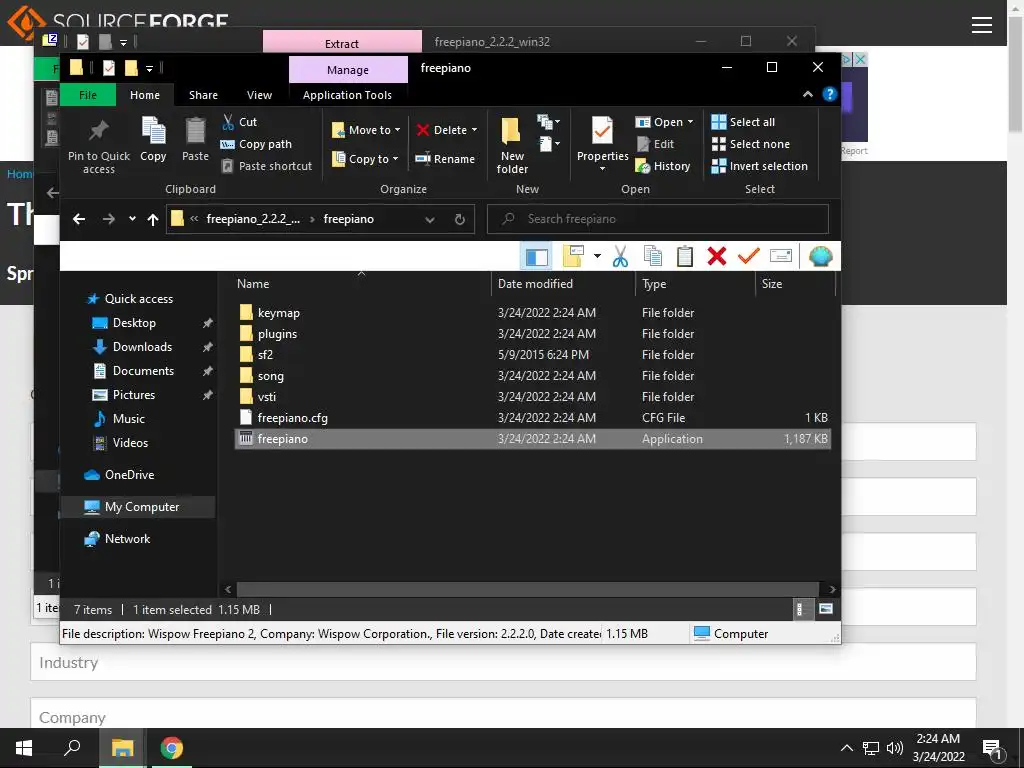Switch to large icons view in status bar
The image size is (1024, 768).
(826, 609)
